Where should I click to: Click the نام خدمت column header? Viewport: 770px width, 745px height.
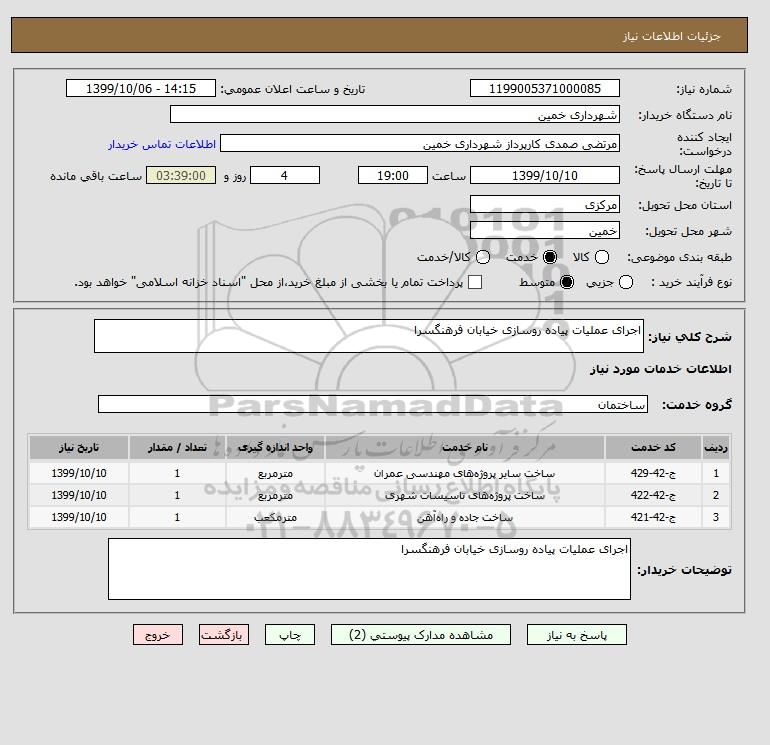pos(465,447)
